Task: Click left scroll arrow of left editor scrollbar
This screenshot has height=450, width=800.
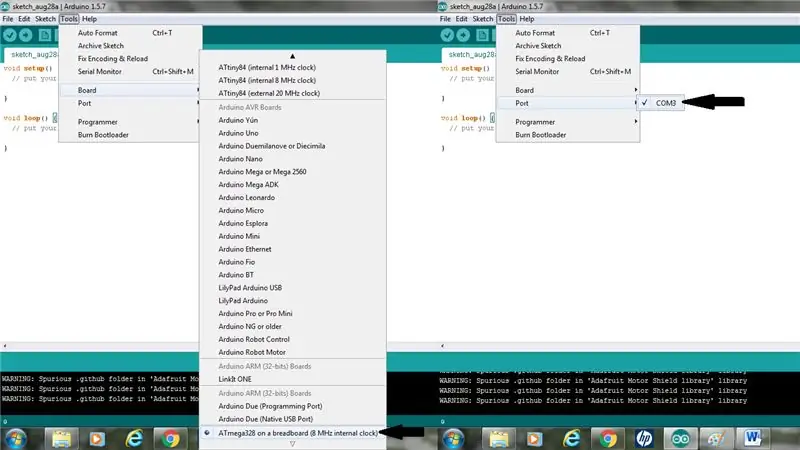Action: (5, 346)
